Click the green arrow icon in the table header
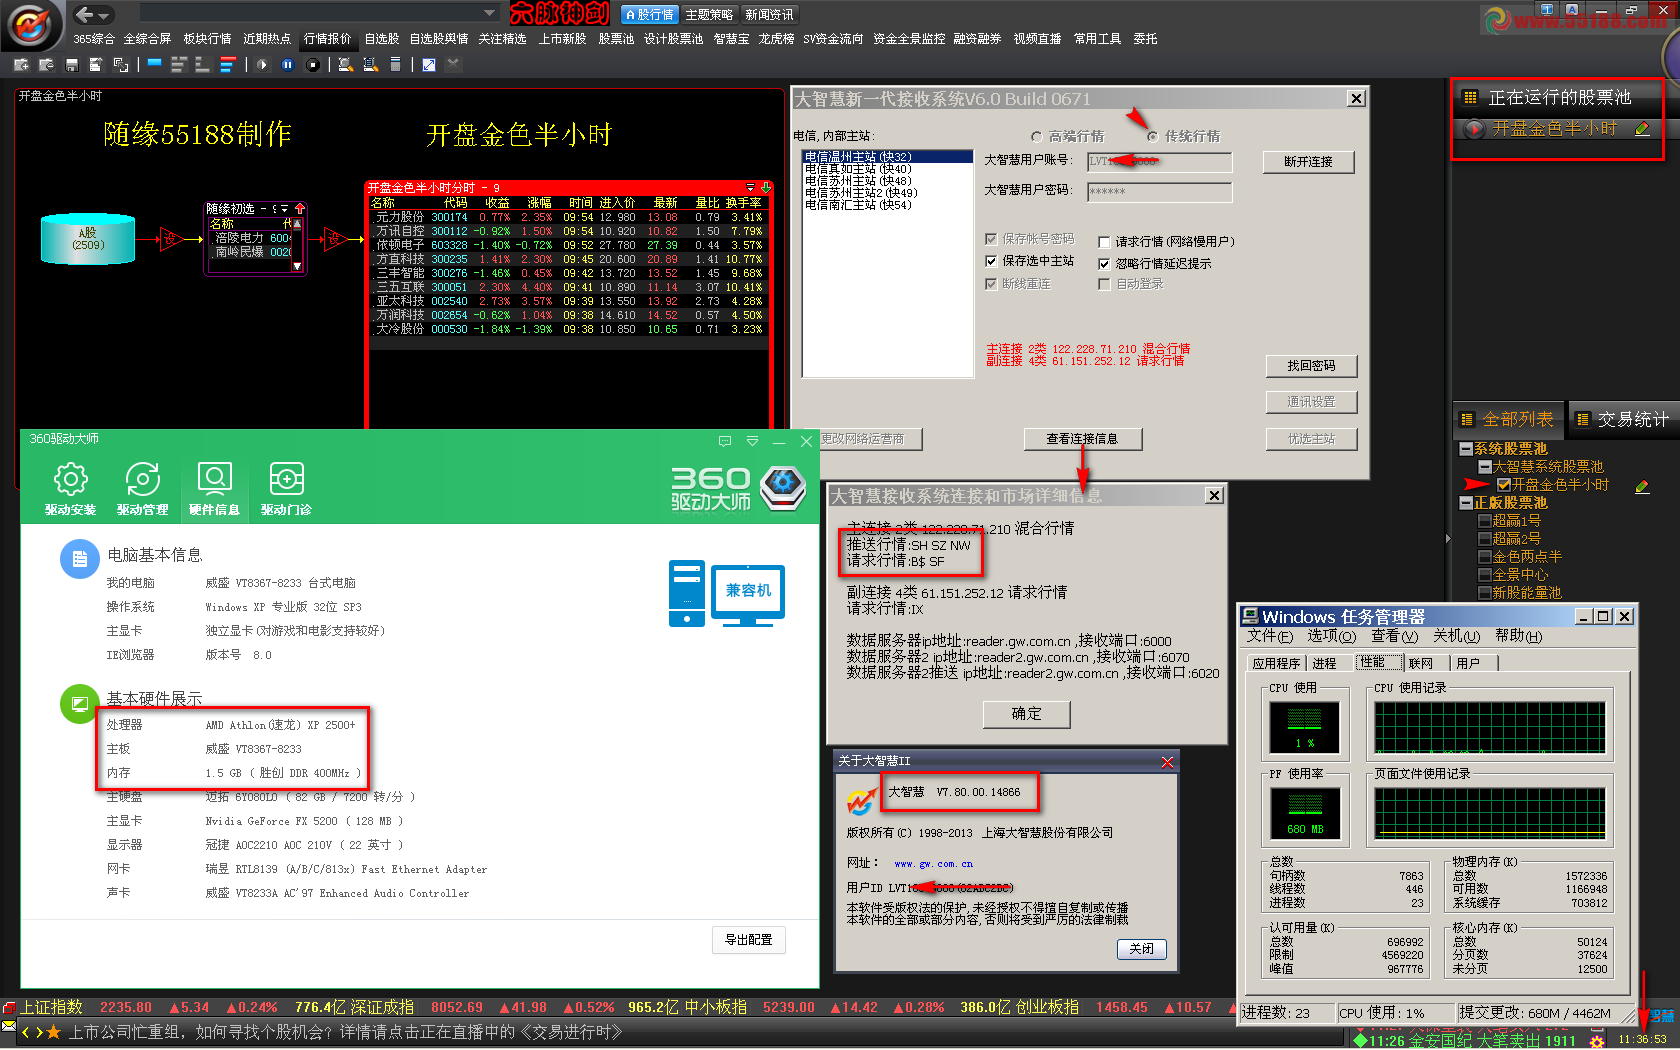 pos(766,188)
